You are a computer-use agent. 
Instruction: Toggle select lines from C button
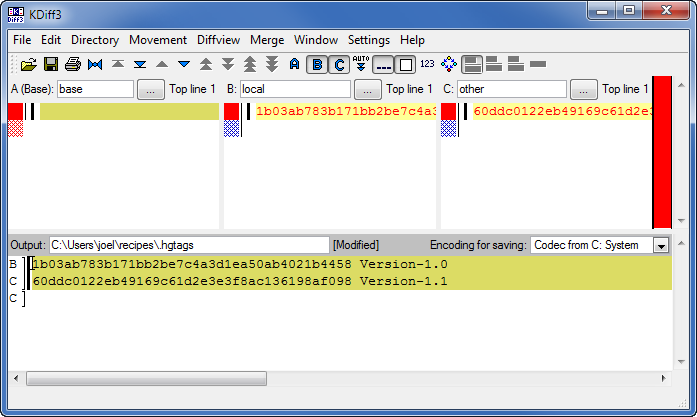coord(339,65)
